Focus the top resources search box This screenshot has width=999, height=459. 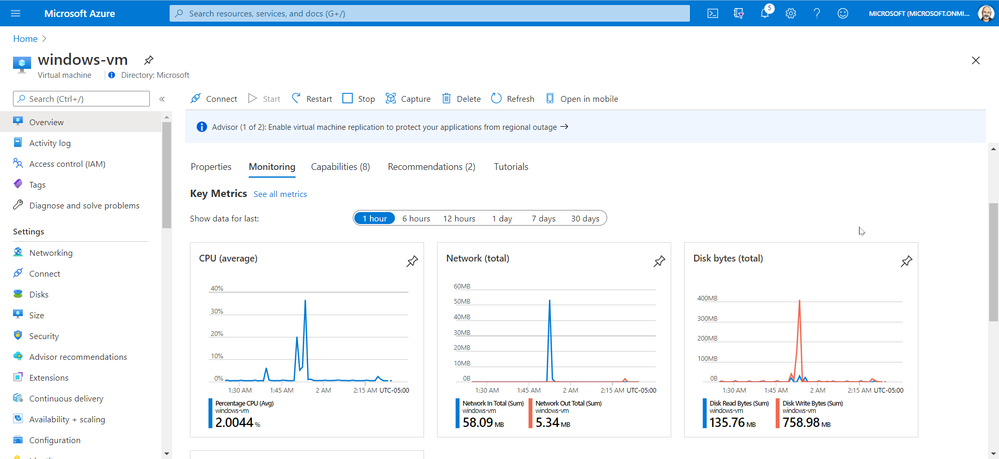click(x=429, y=13)
